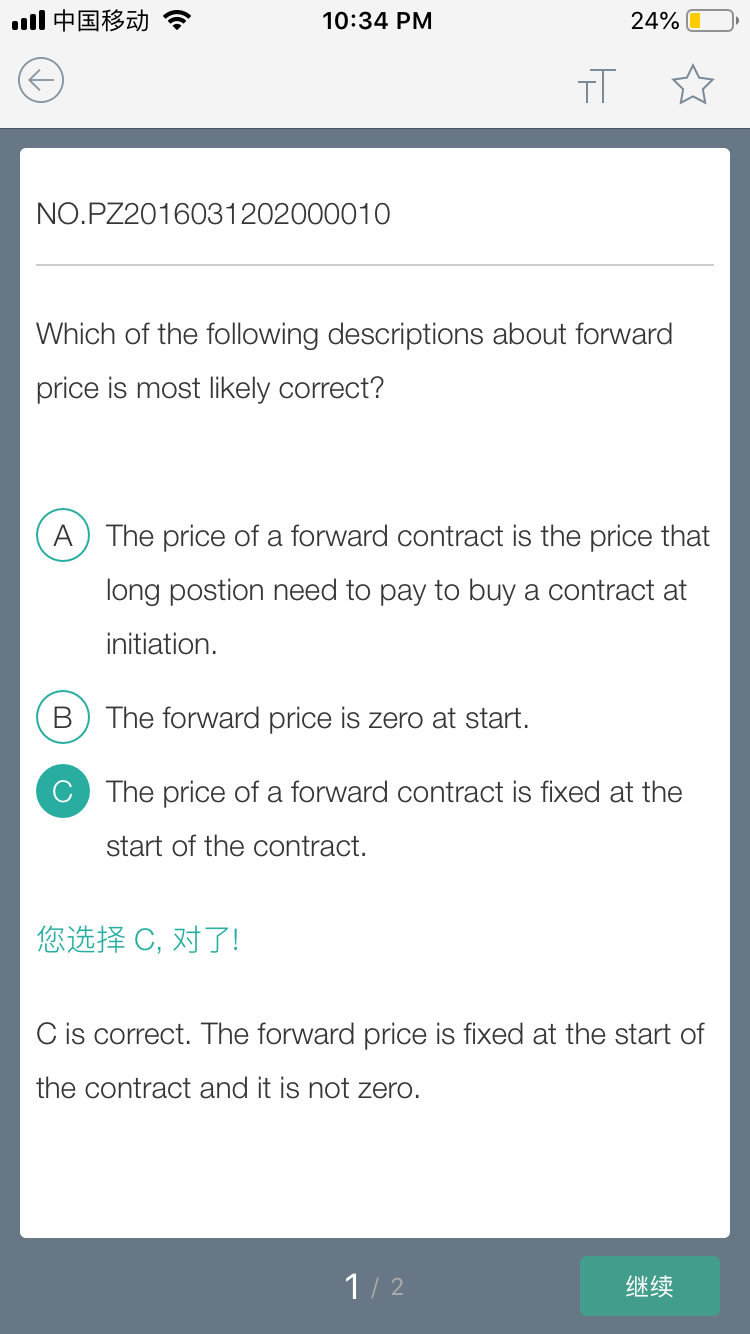Tap the Wi-Fi icon in the status bar
This screenshot has height=1334, width=750.
(x=177, y=20)
